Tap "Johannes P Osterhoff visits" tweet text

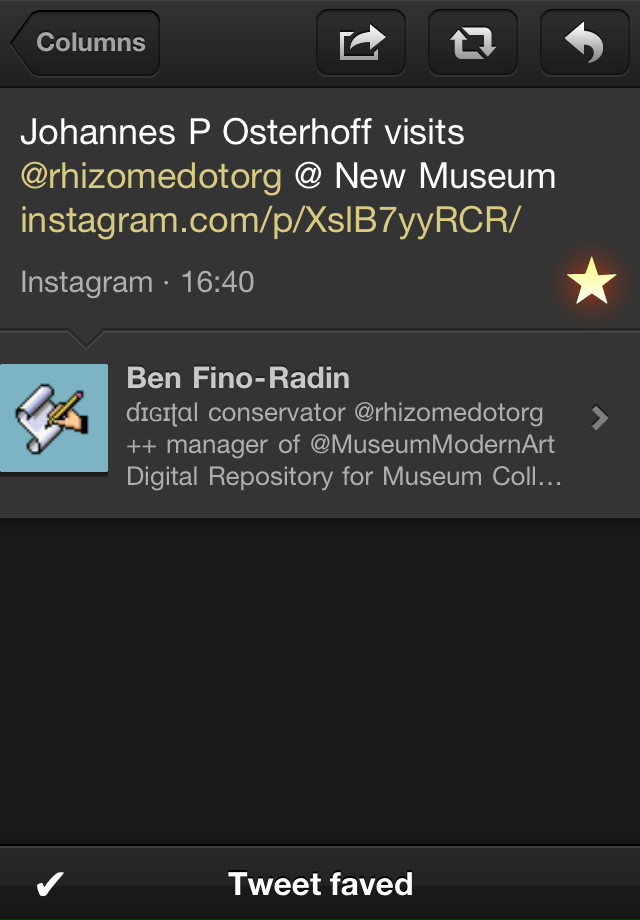tap(242, 132)
